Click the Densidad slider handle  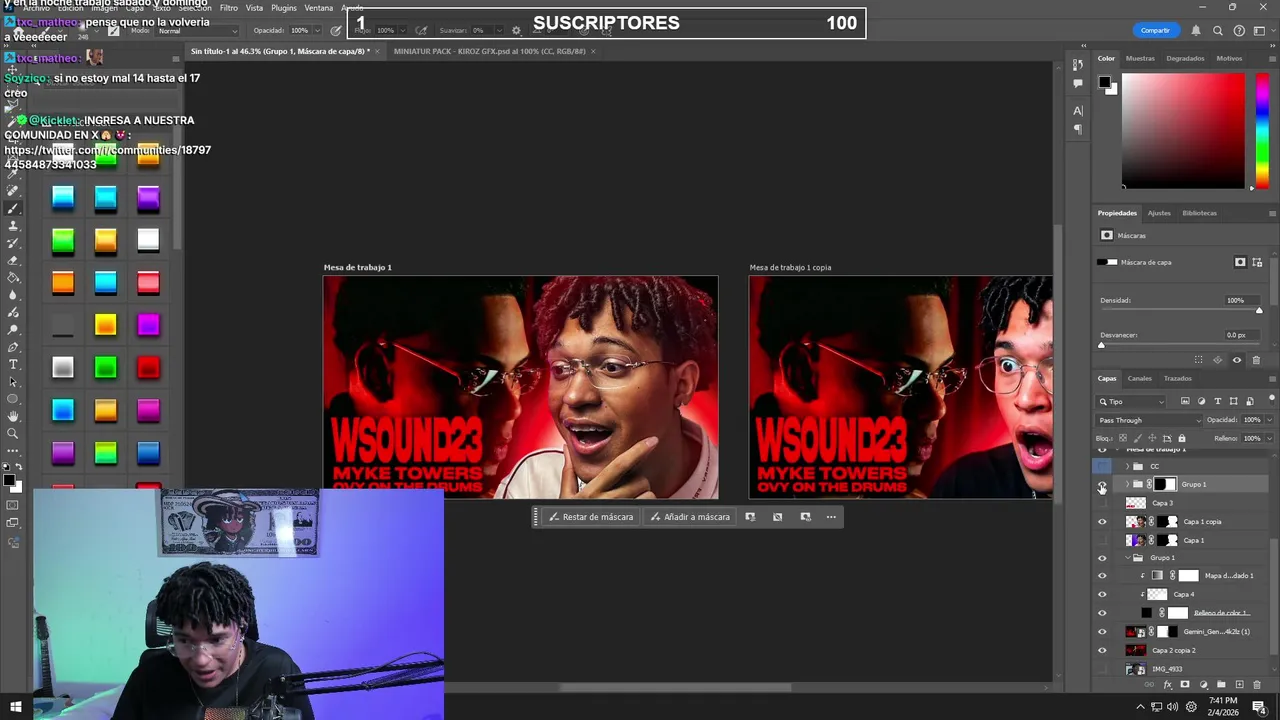tap(1259, 311)
